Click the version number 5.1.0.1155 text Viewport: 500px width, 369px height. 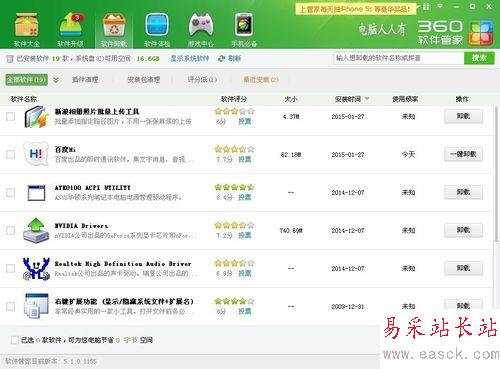(80, 361)
